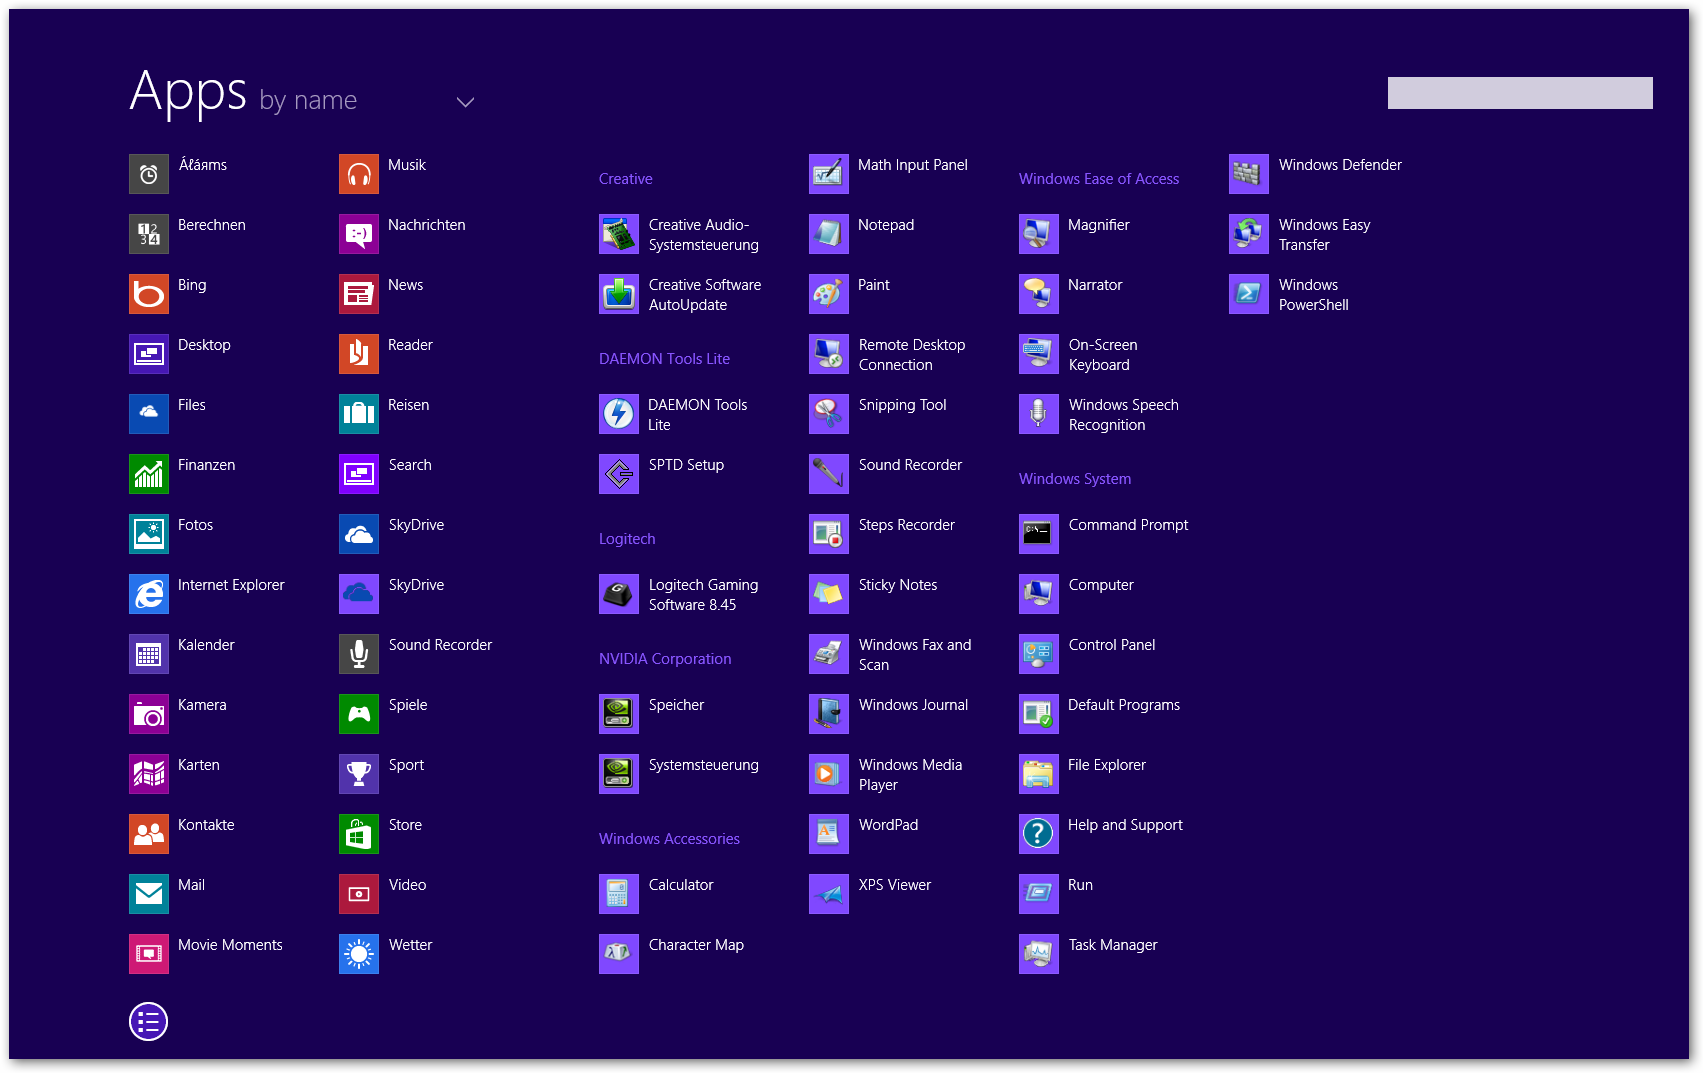The height and width of the screenshot is (1073, 1703).
Task: Click the Character Map label
Action: [x=696, y=945]
